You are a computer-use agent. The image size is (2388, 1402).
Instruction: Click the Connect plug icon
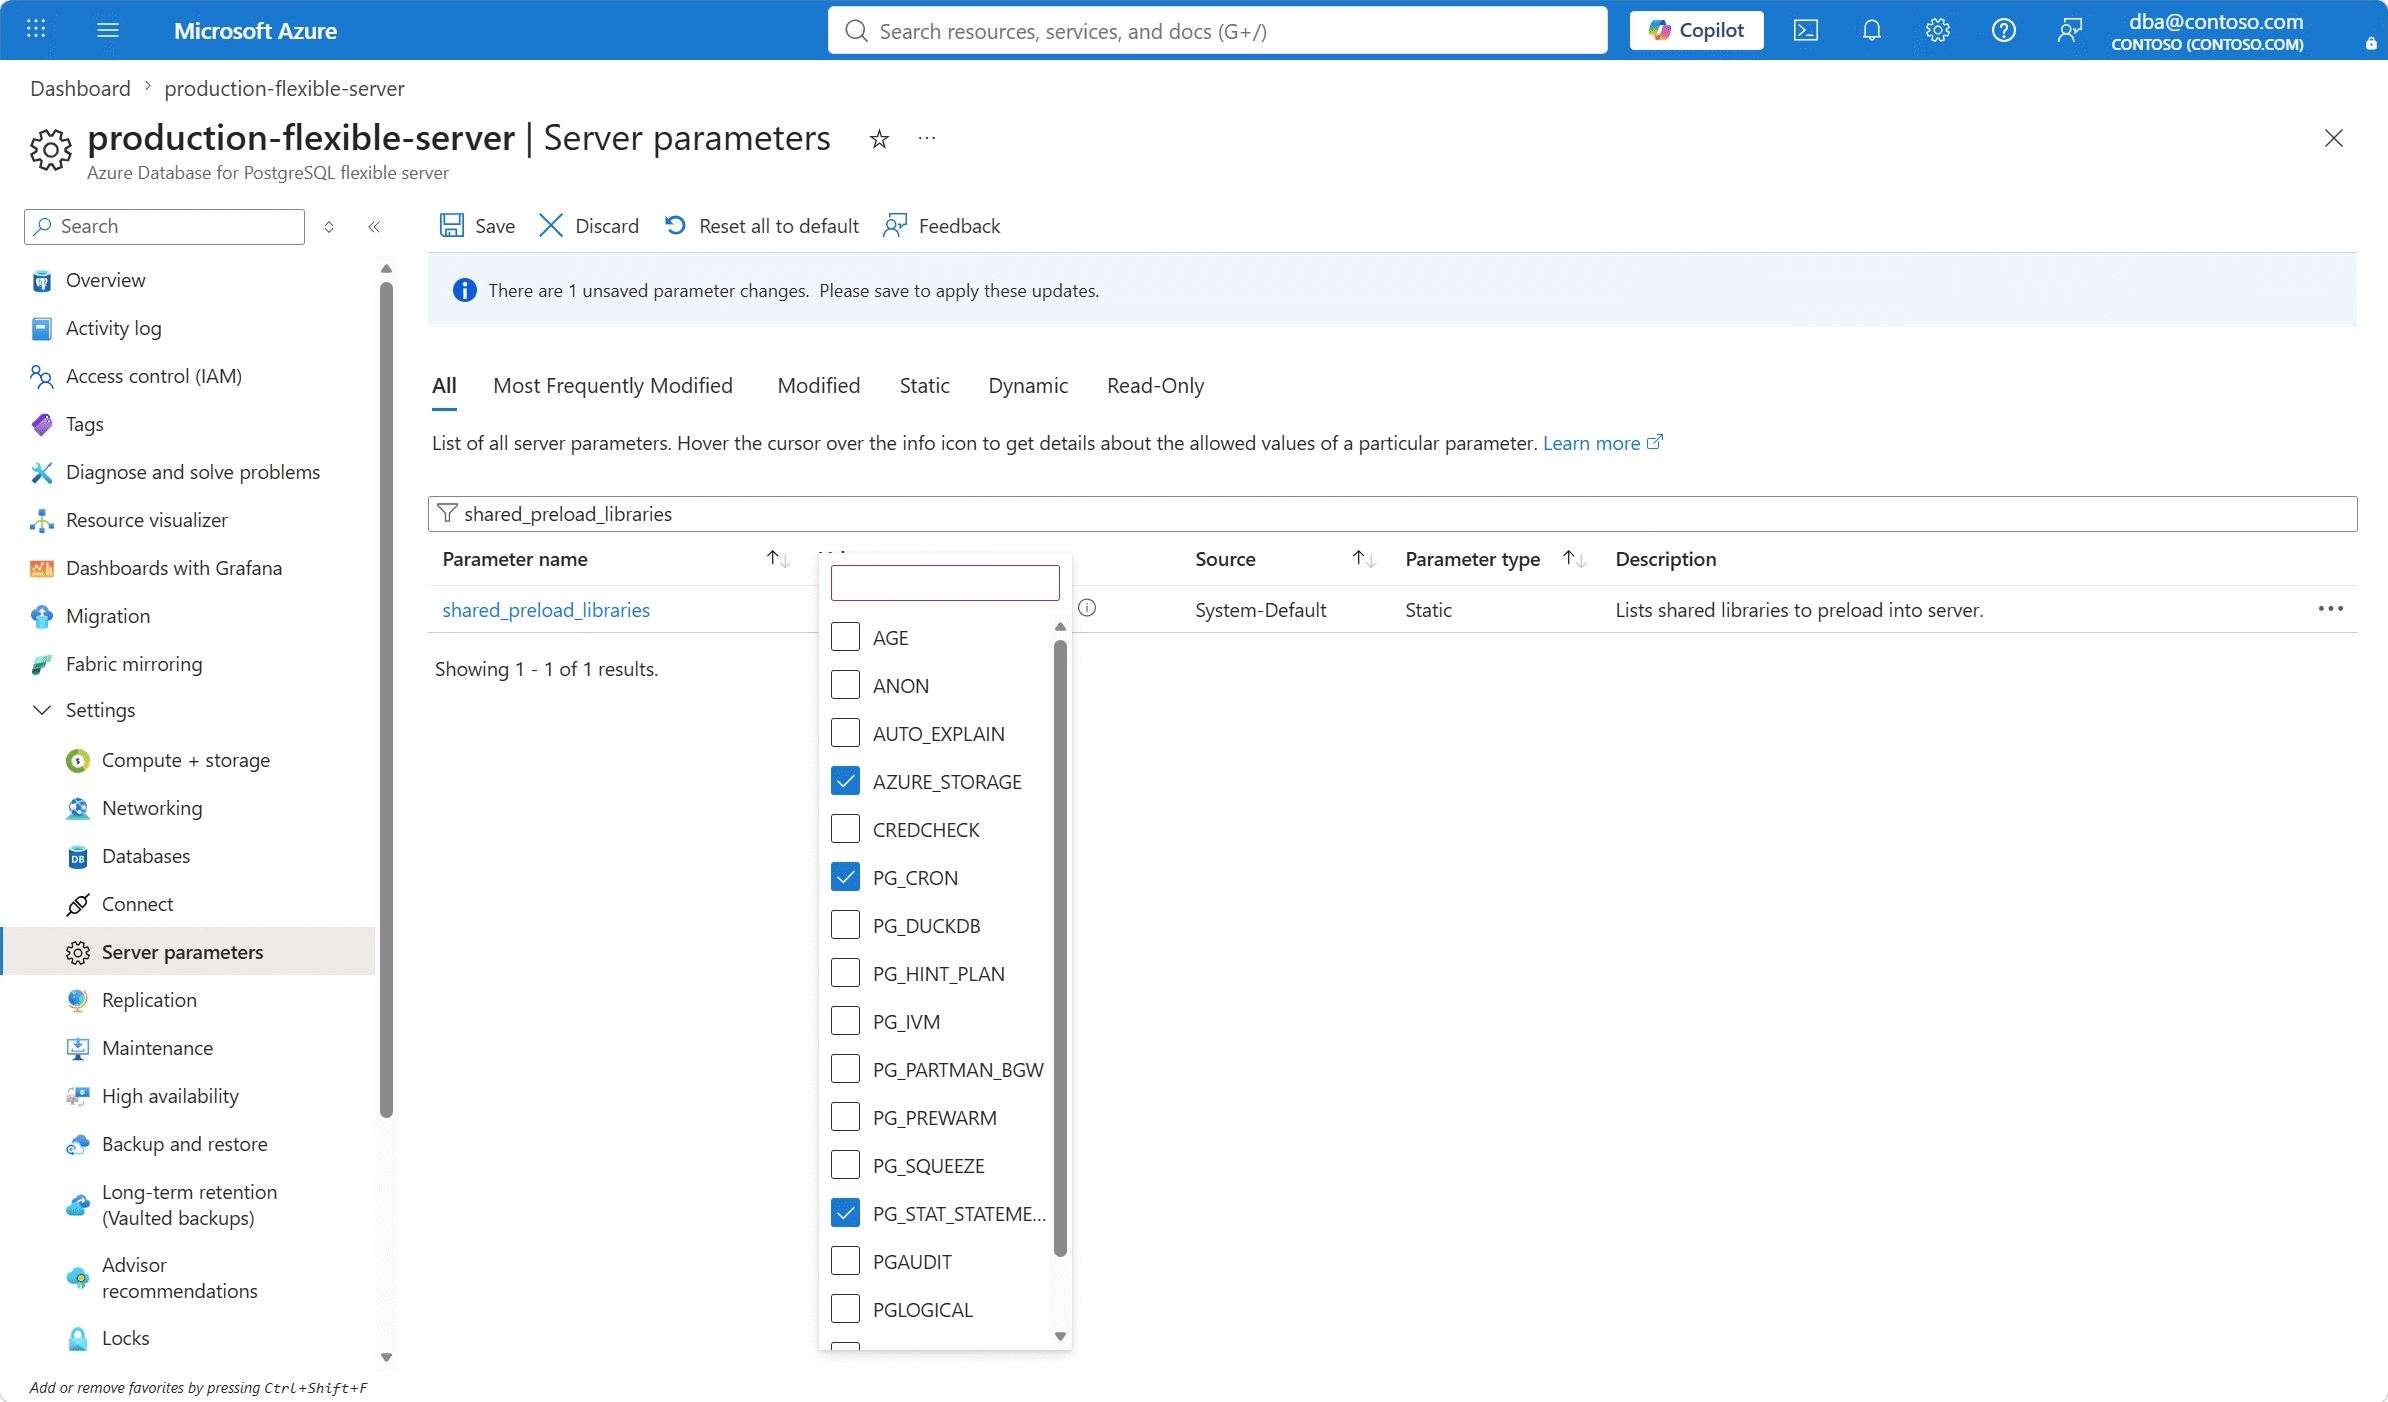point(78,904)
